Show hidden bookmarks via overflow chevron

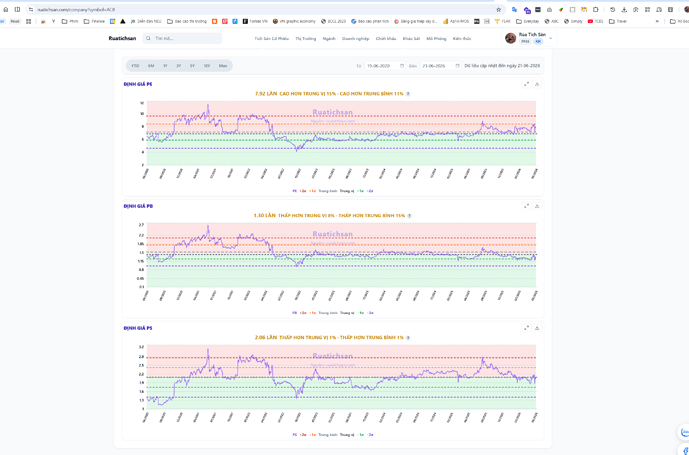657,21
